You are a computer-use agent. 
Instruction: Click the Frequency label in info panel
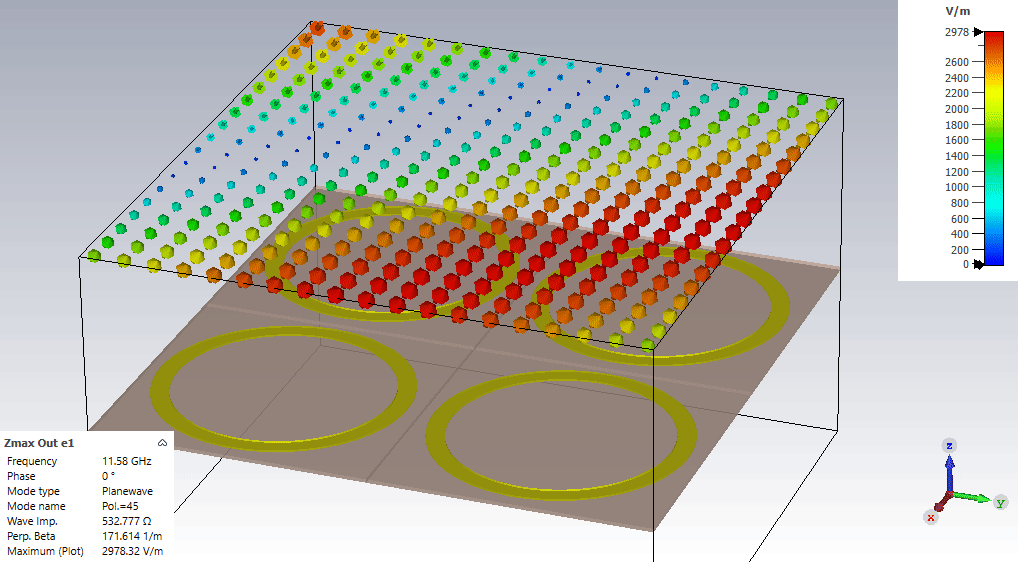pos(32,461)
